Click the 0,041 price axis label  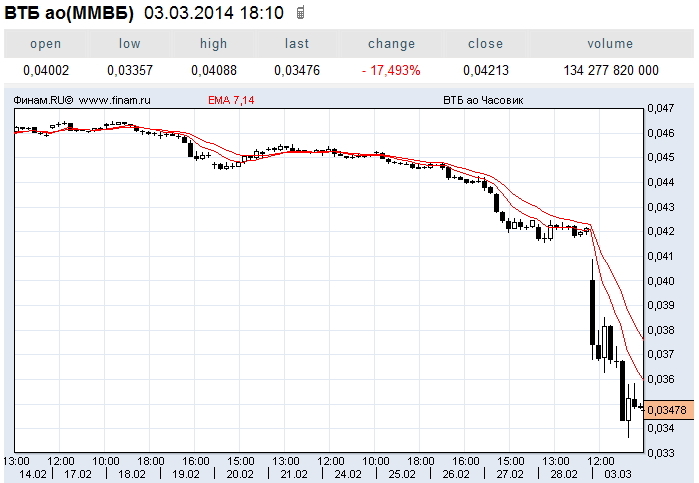[x=661, y=256]
